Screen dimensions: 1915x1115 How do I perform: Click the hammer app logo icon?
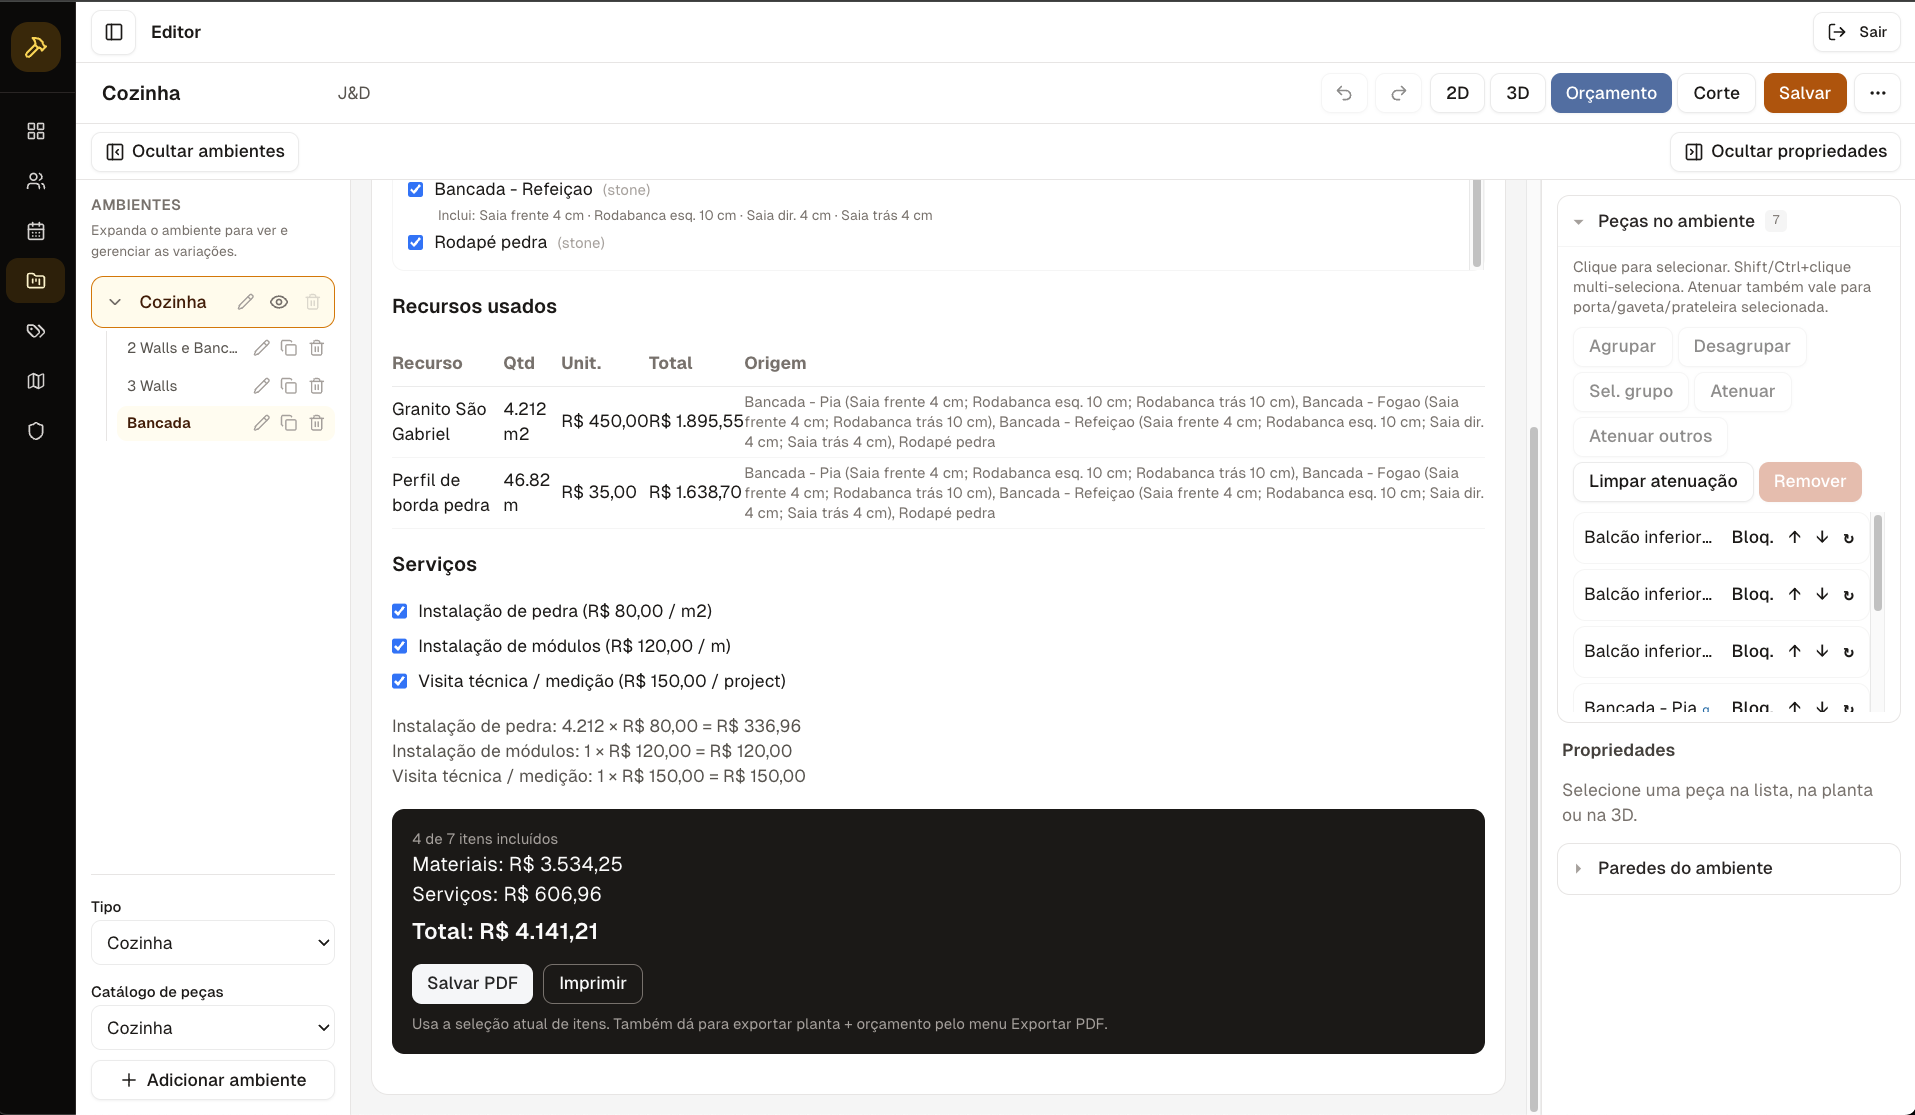pos(36,47)
